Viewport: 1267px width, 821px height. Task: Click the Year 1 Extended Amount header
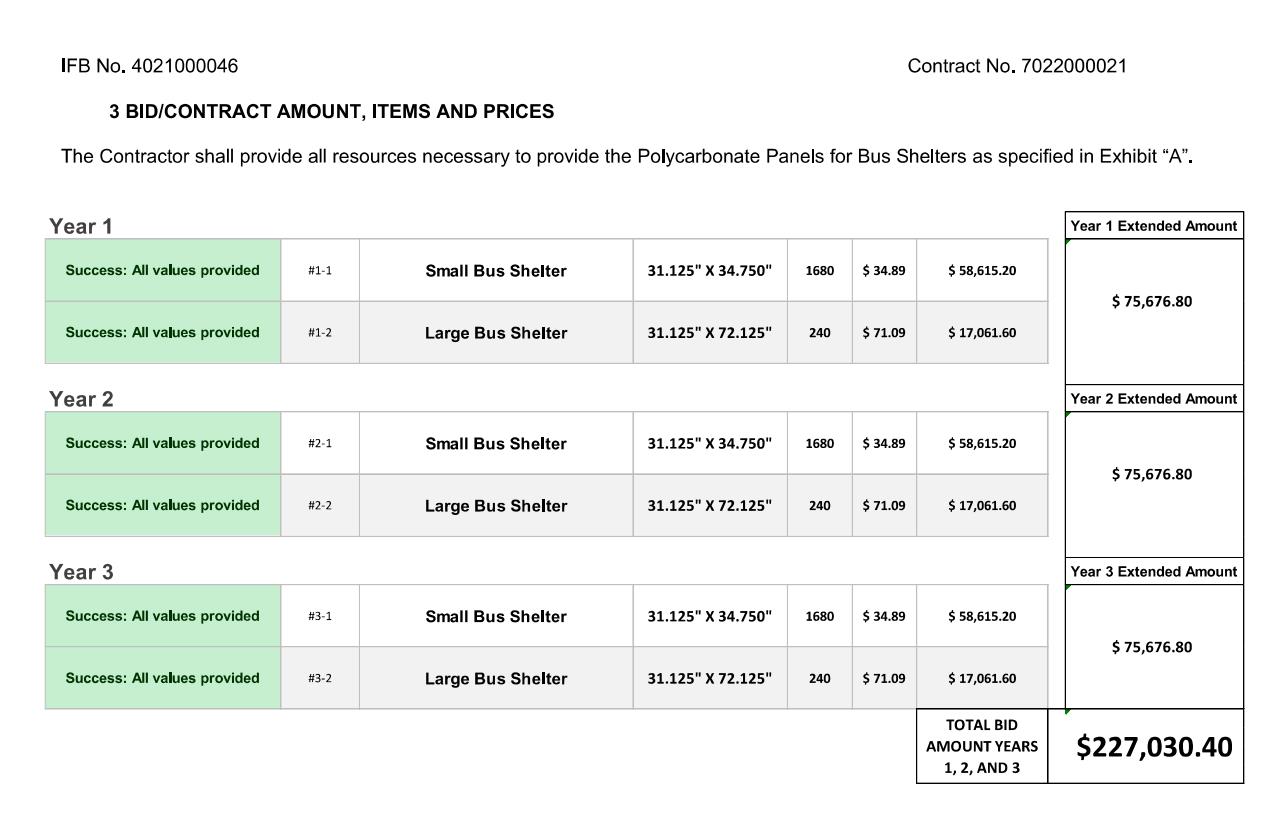pyautogui.click(x=1153, y=226)
